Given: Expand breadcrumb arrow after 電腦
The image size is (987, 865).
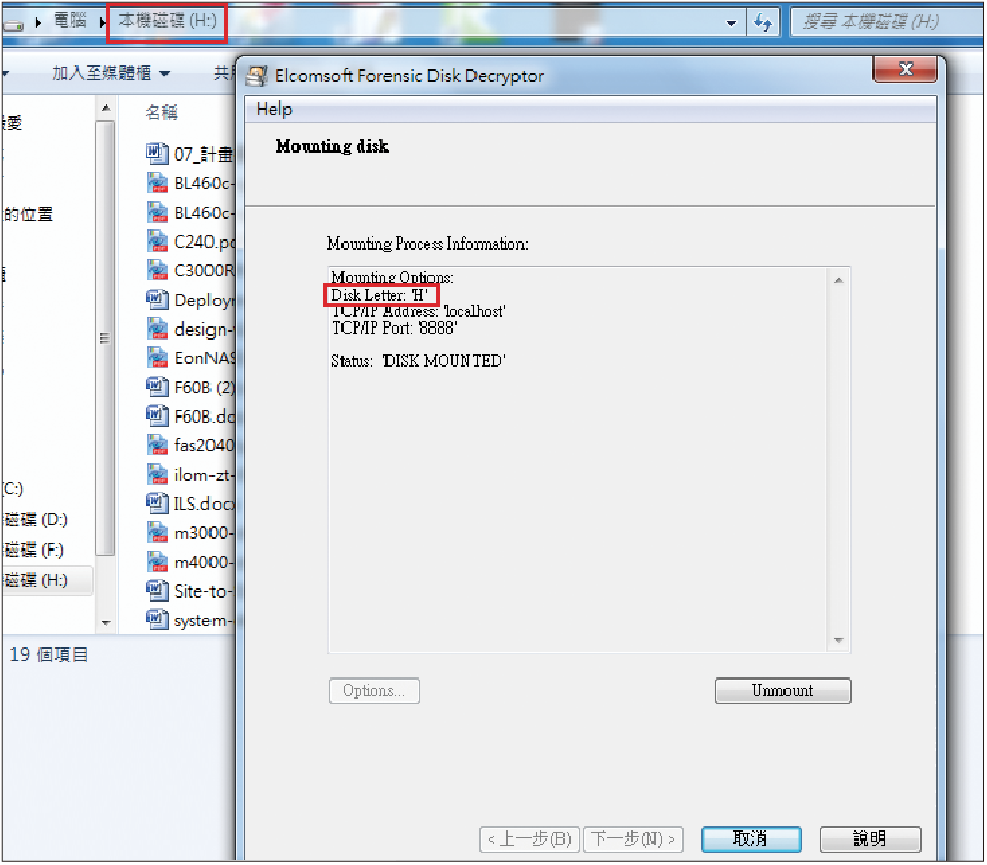Looking at the screenshot, I should pos(101,23).
